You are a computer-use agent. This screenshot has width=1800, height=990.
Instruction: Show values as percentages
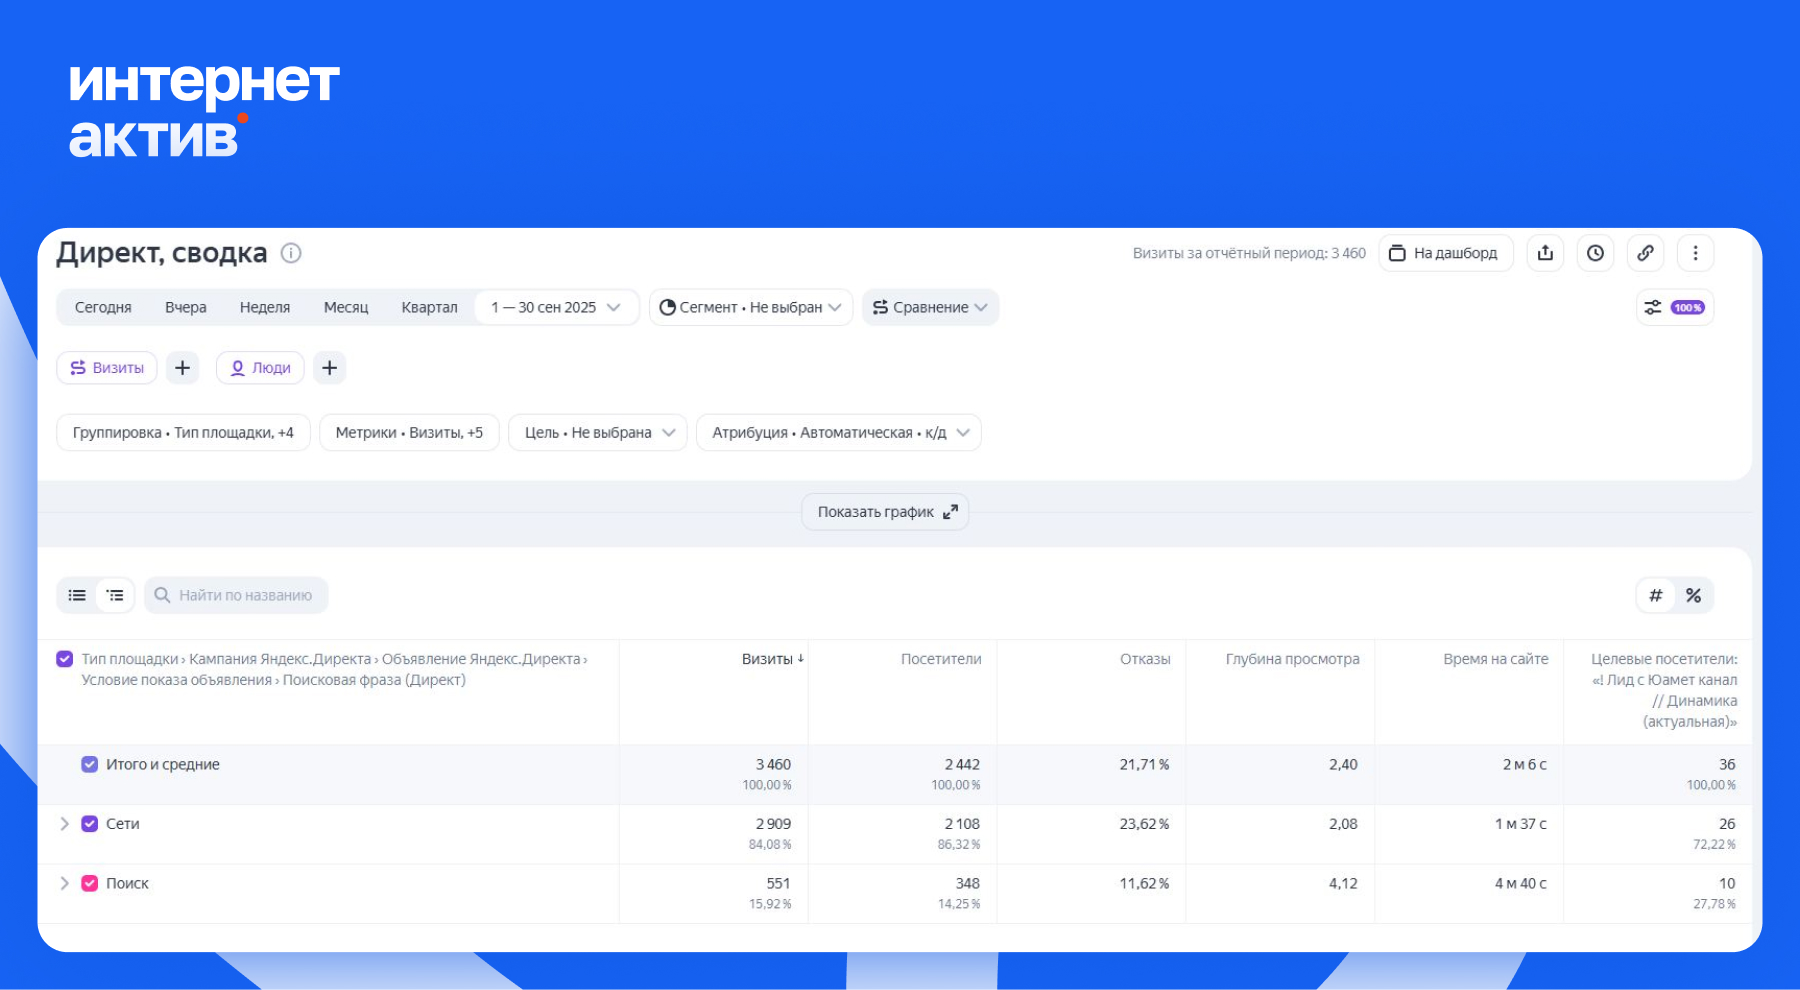[x=1693, y=595]
